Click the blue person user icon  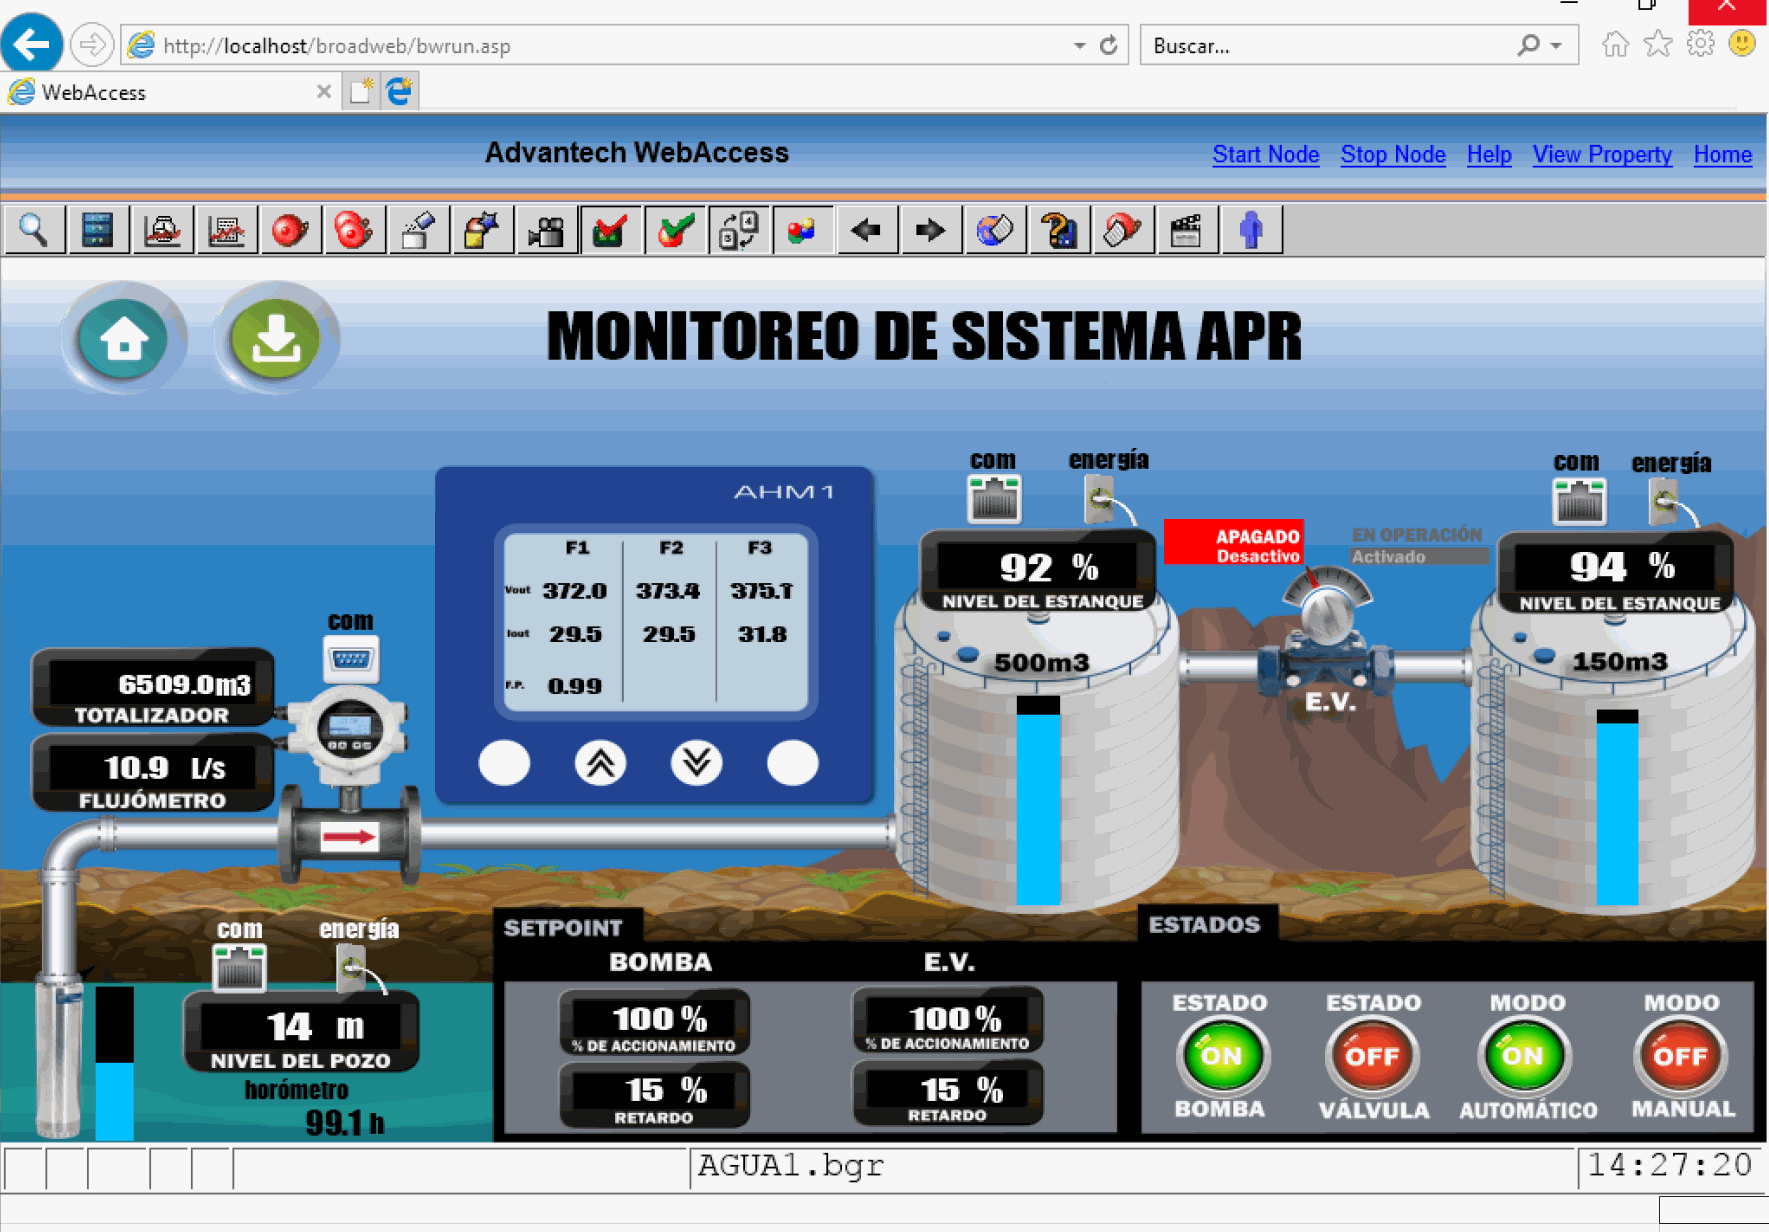point(1250,230)
